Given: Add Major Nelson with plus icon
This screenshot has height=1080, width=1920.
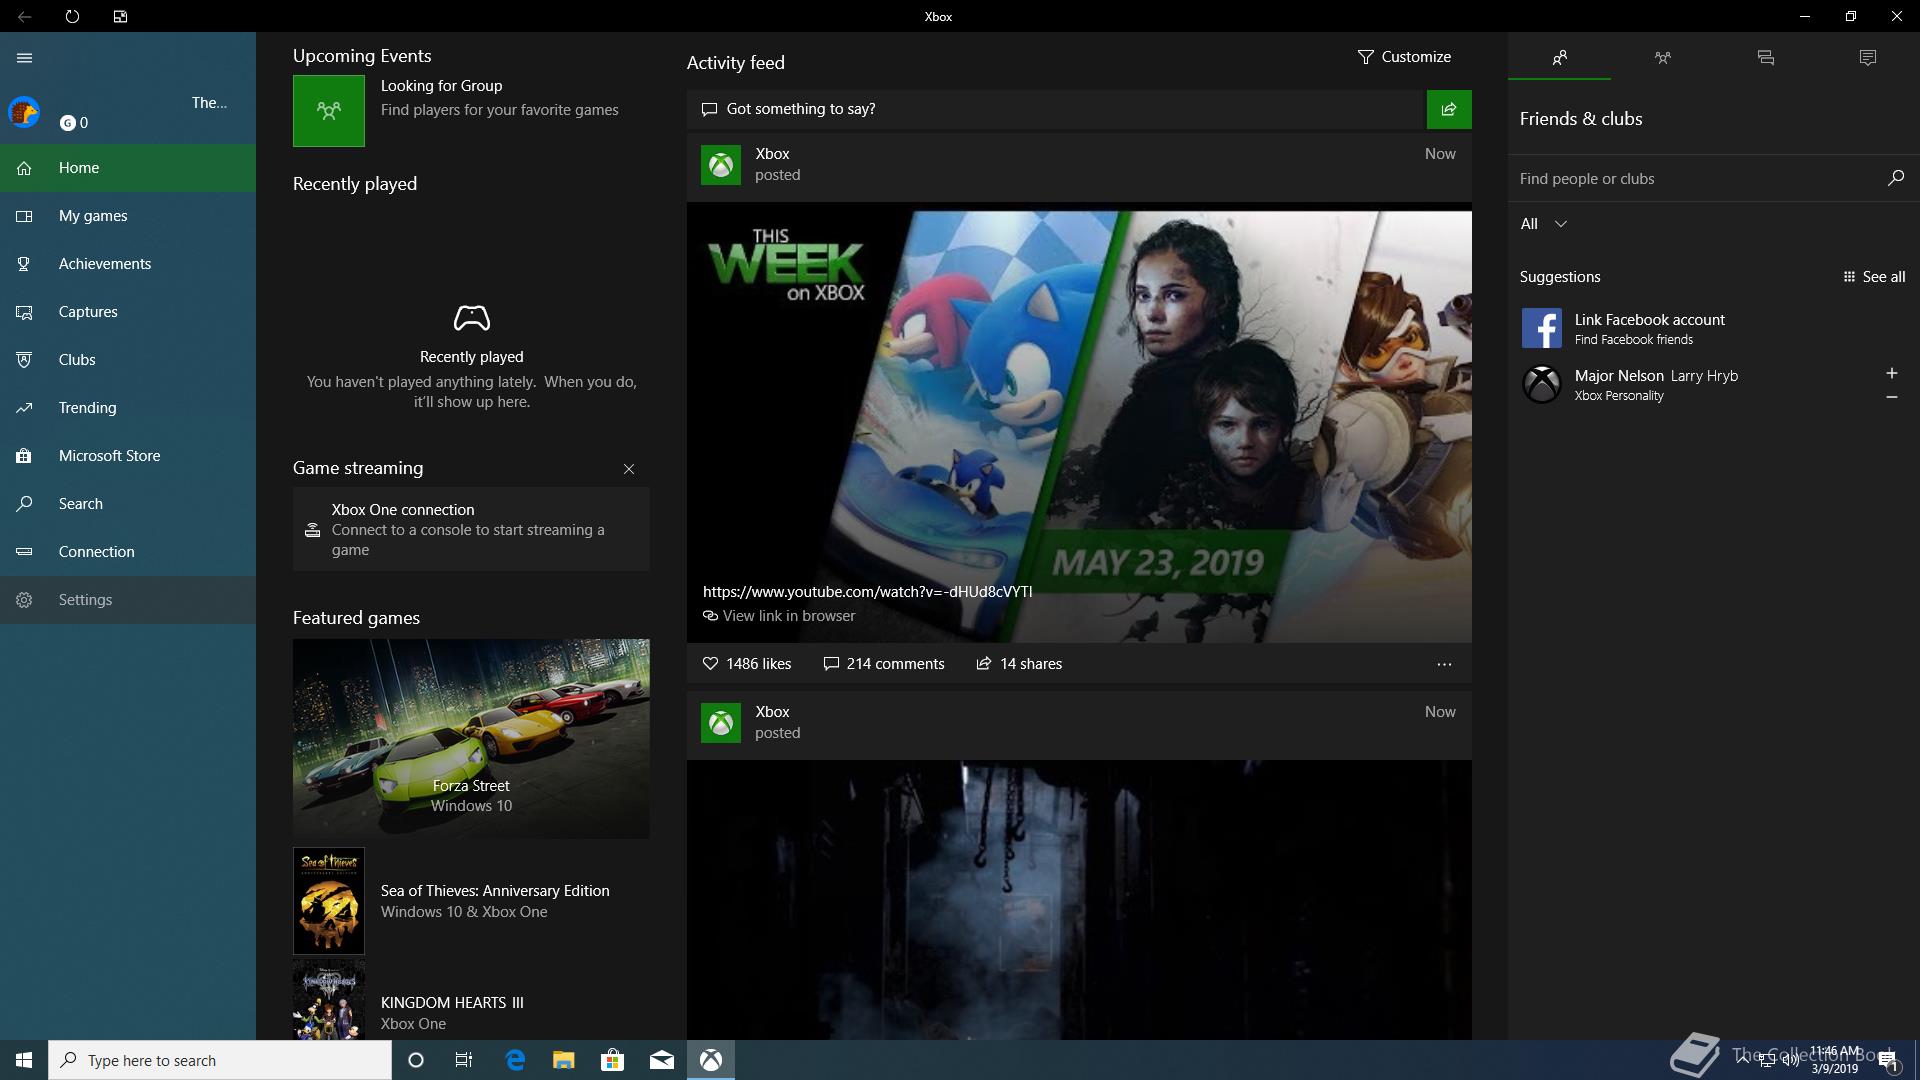Looking at the screenshot, I should click(1891, 373).
